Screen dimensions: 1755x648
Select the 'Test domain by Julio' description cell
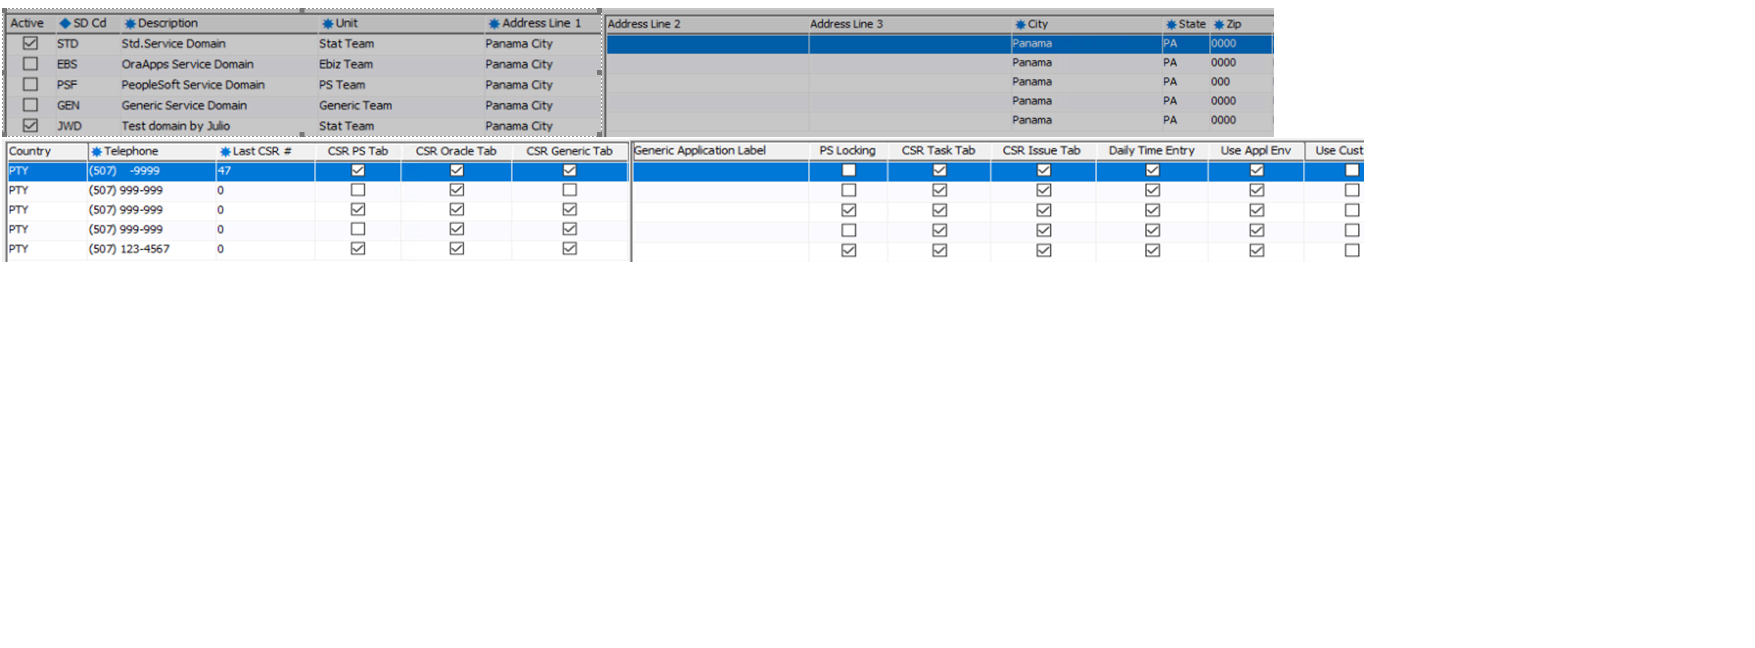point(176,126)
